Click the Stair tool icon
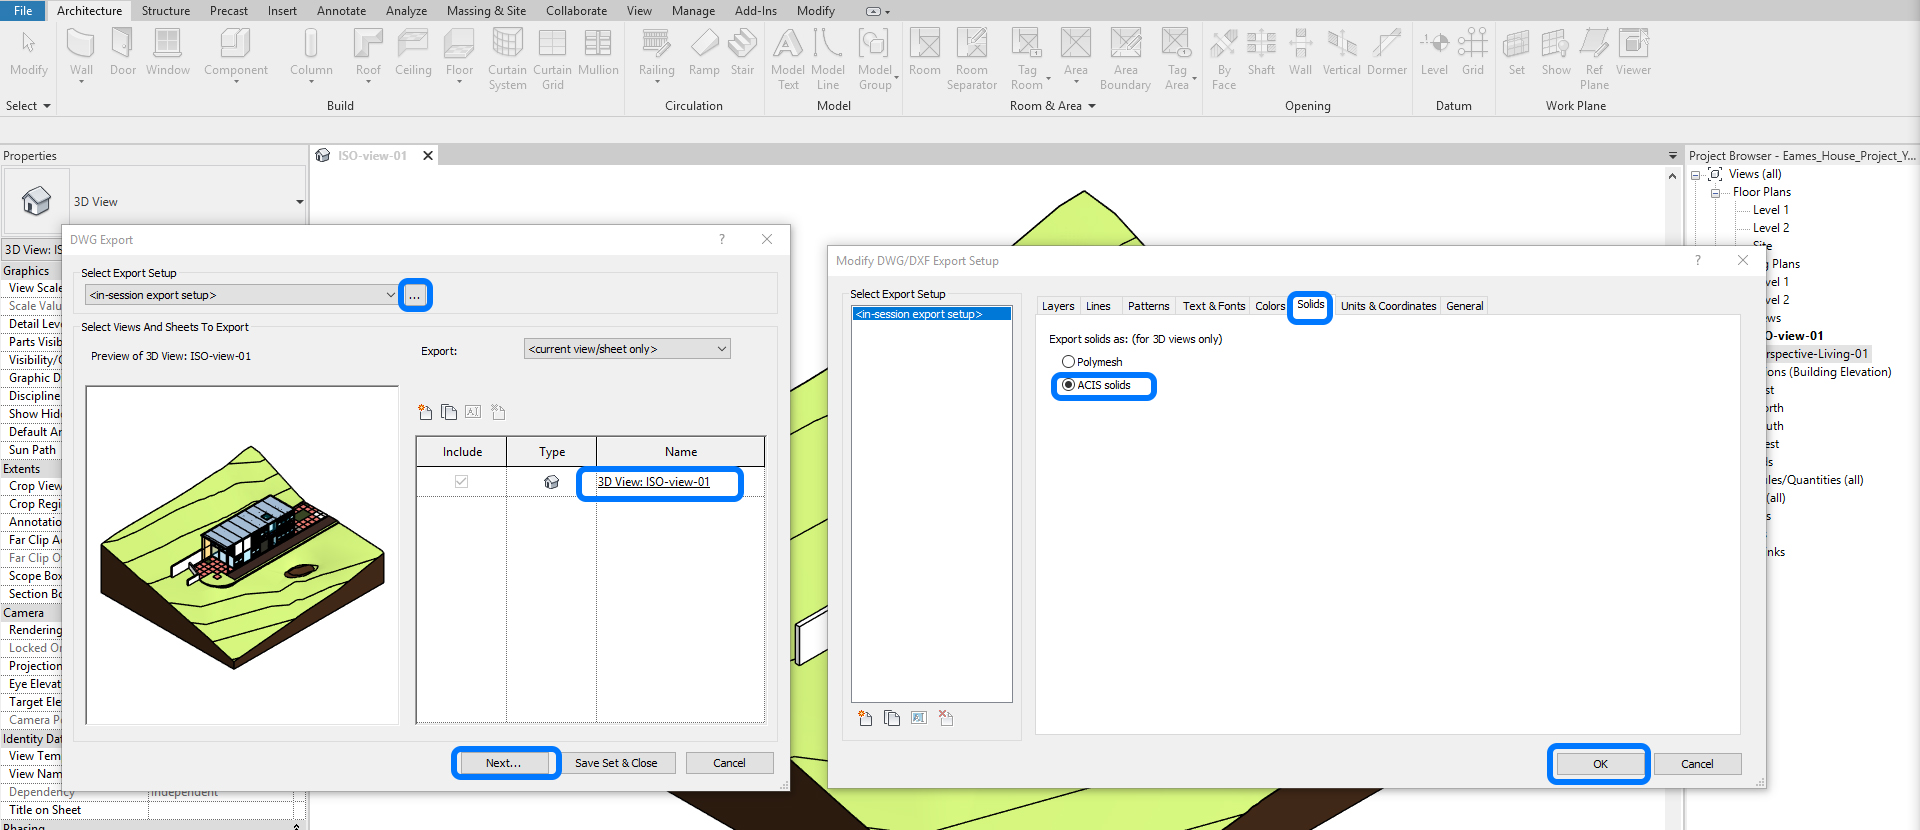Image resolution: width=1920 pixels, height=830 pixels. pos(742,52)
